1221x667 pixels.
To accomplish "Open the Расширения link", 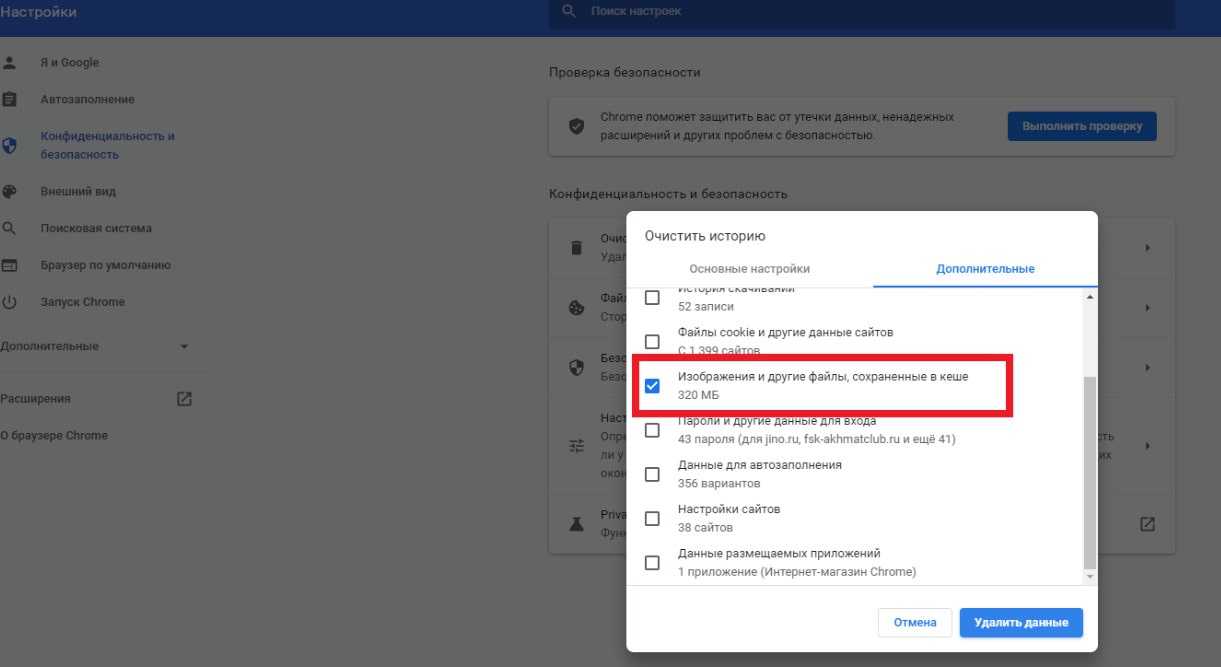I will 36,398.
